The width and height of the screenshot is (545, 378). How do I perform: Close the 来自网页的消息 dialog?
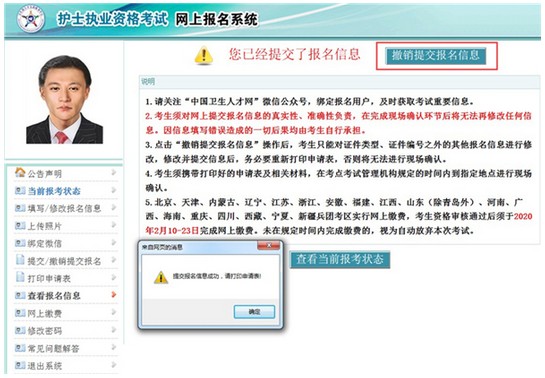268,246
